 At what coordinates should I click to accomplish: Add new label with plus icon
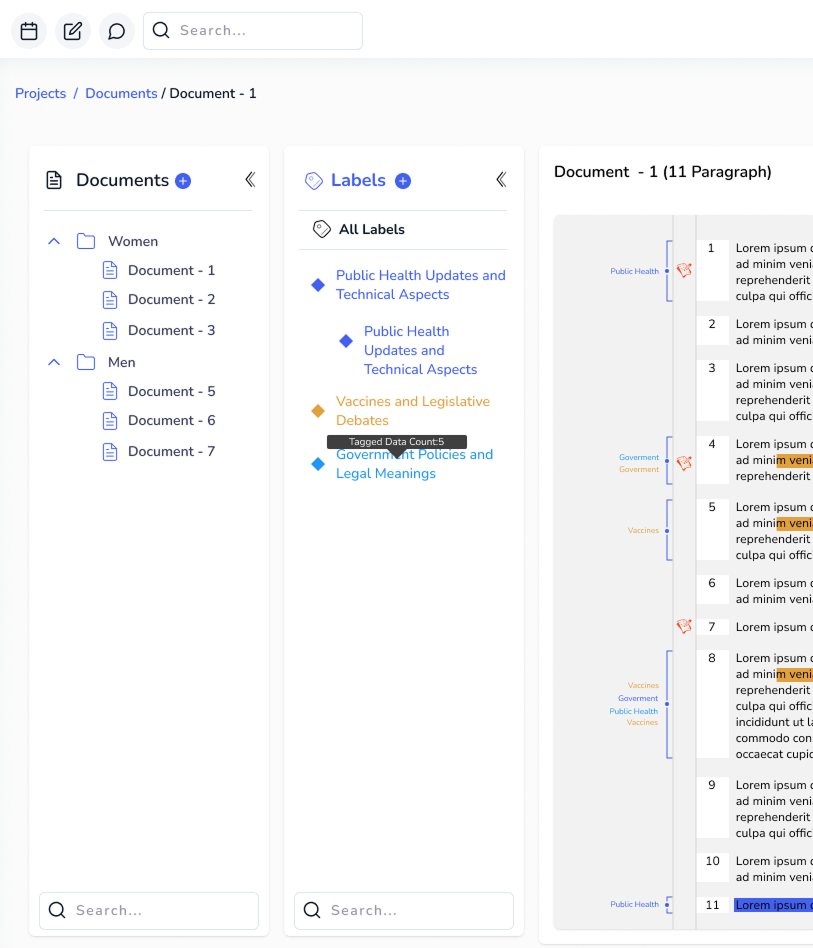403,181
